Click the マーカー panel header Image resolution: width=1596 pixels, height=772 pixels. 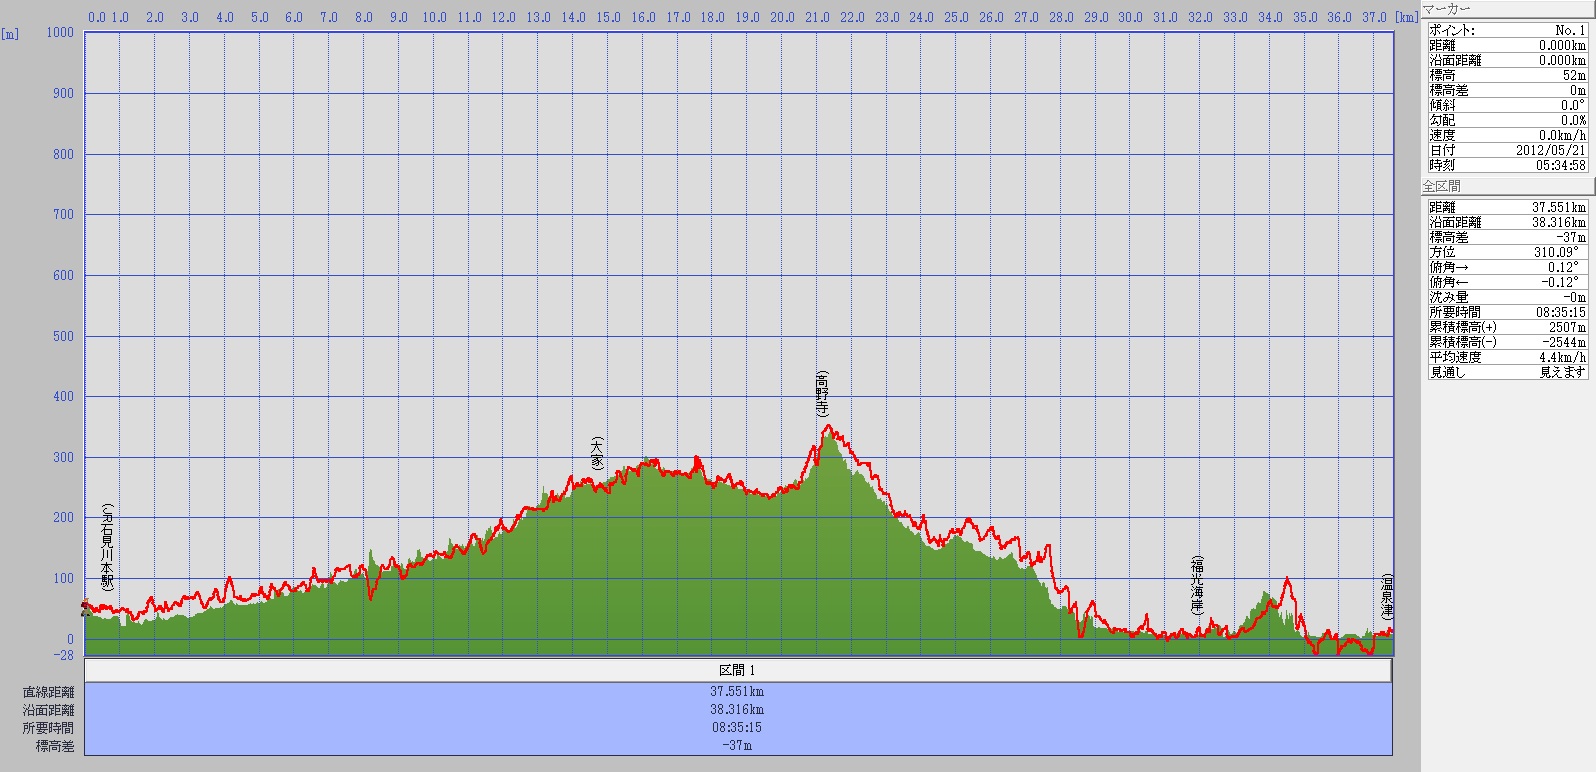click(1507, 9)
